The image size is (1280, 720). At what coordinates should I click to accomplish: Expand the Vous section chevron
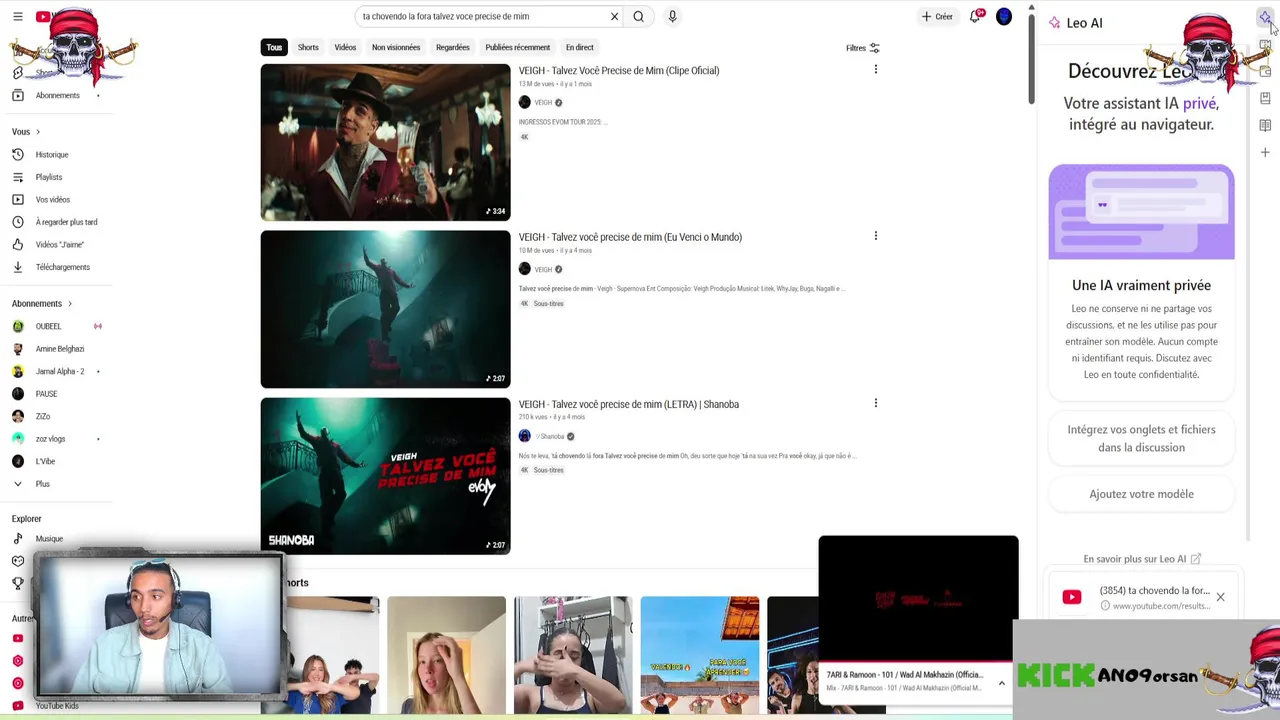point(38,132)
